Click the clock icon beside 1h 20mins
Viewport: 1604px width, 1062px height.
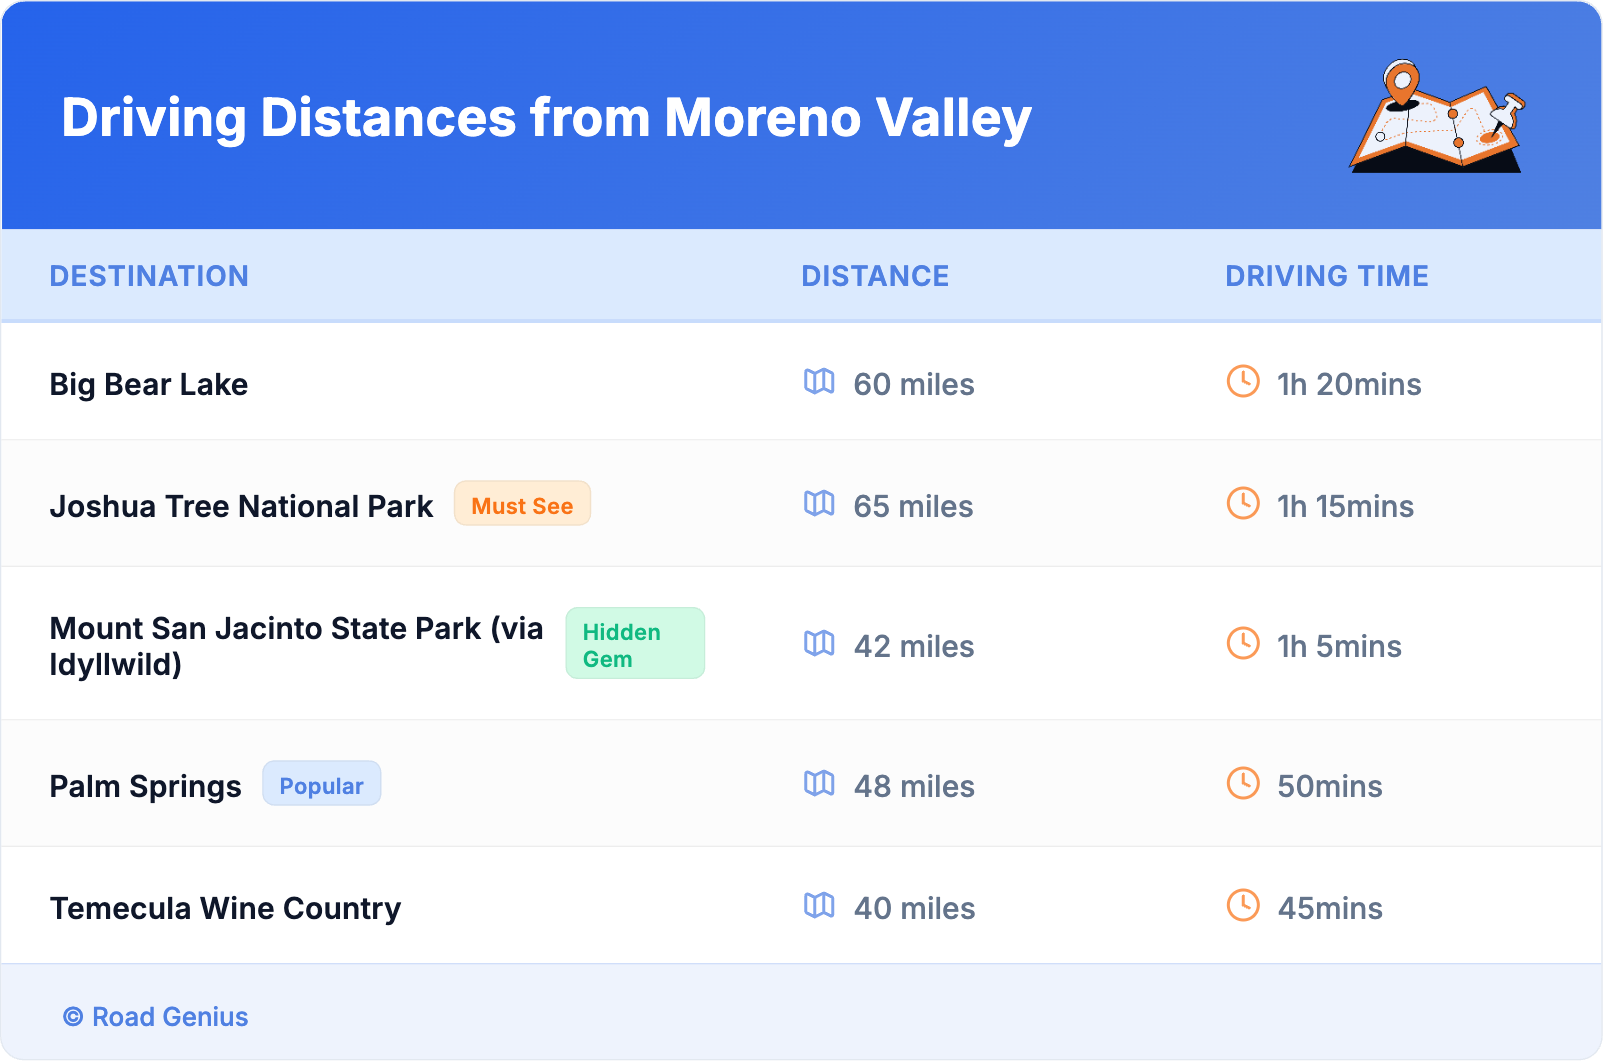click(1243, 382)
